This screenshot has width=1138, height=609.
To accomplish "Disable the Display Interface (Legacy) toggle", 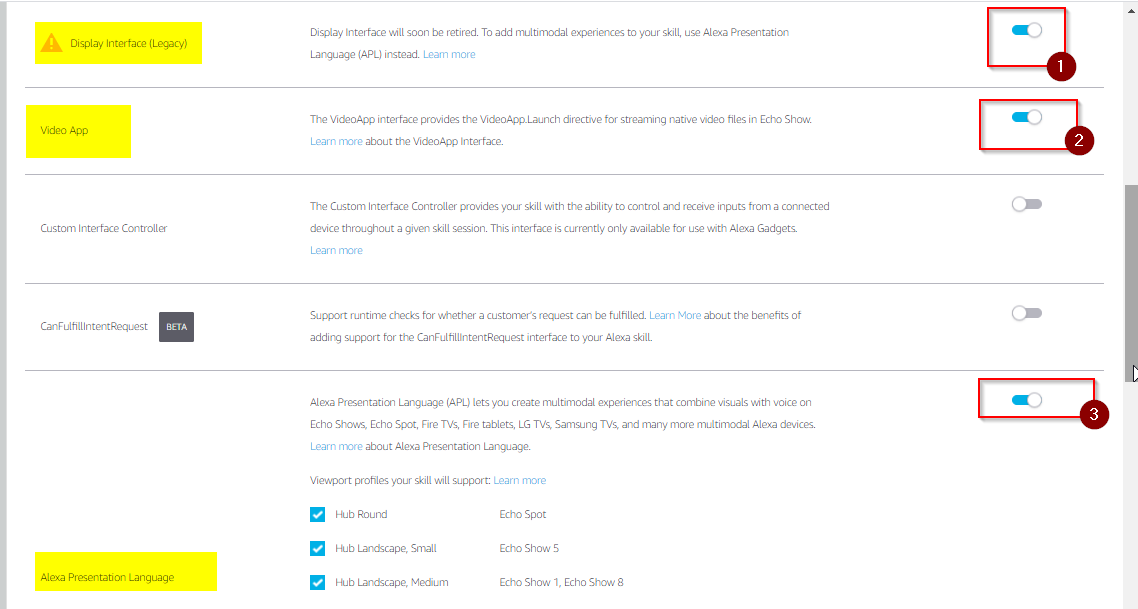I will click(1027, 31).
